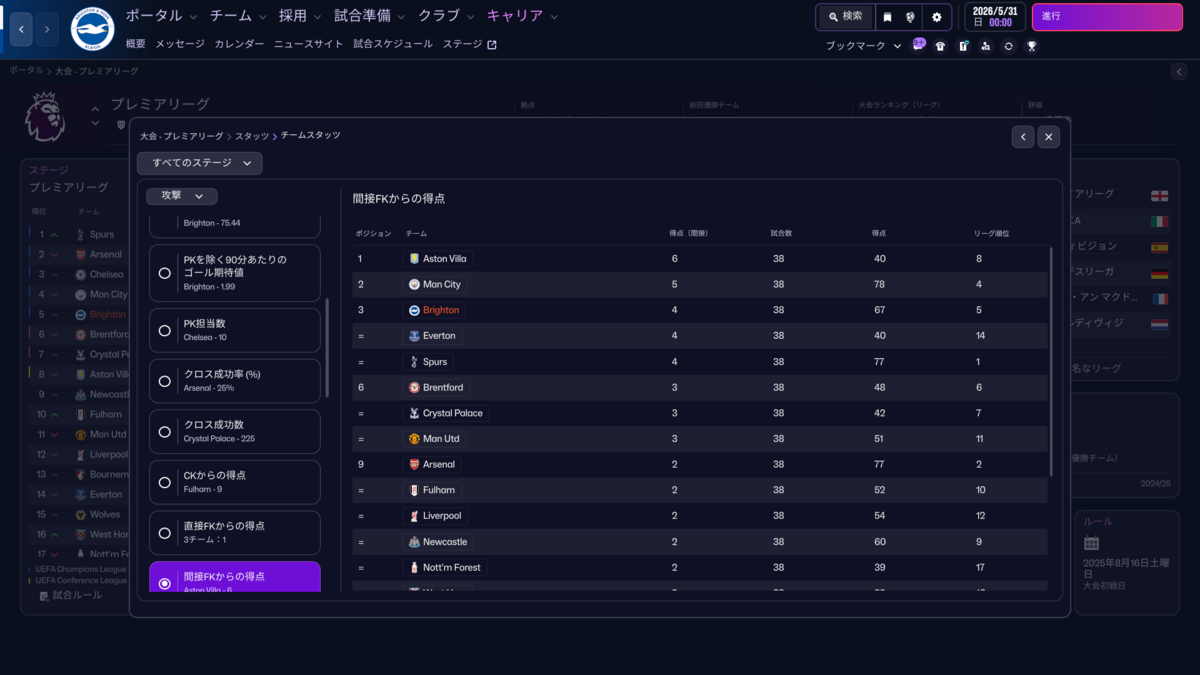Screen dimensions: 1200x675
Task: Go forward with the header right arrow
Action: (47, 30)
